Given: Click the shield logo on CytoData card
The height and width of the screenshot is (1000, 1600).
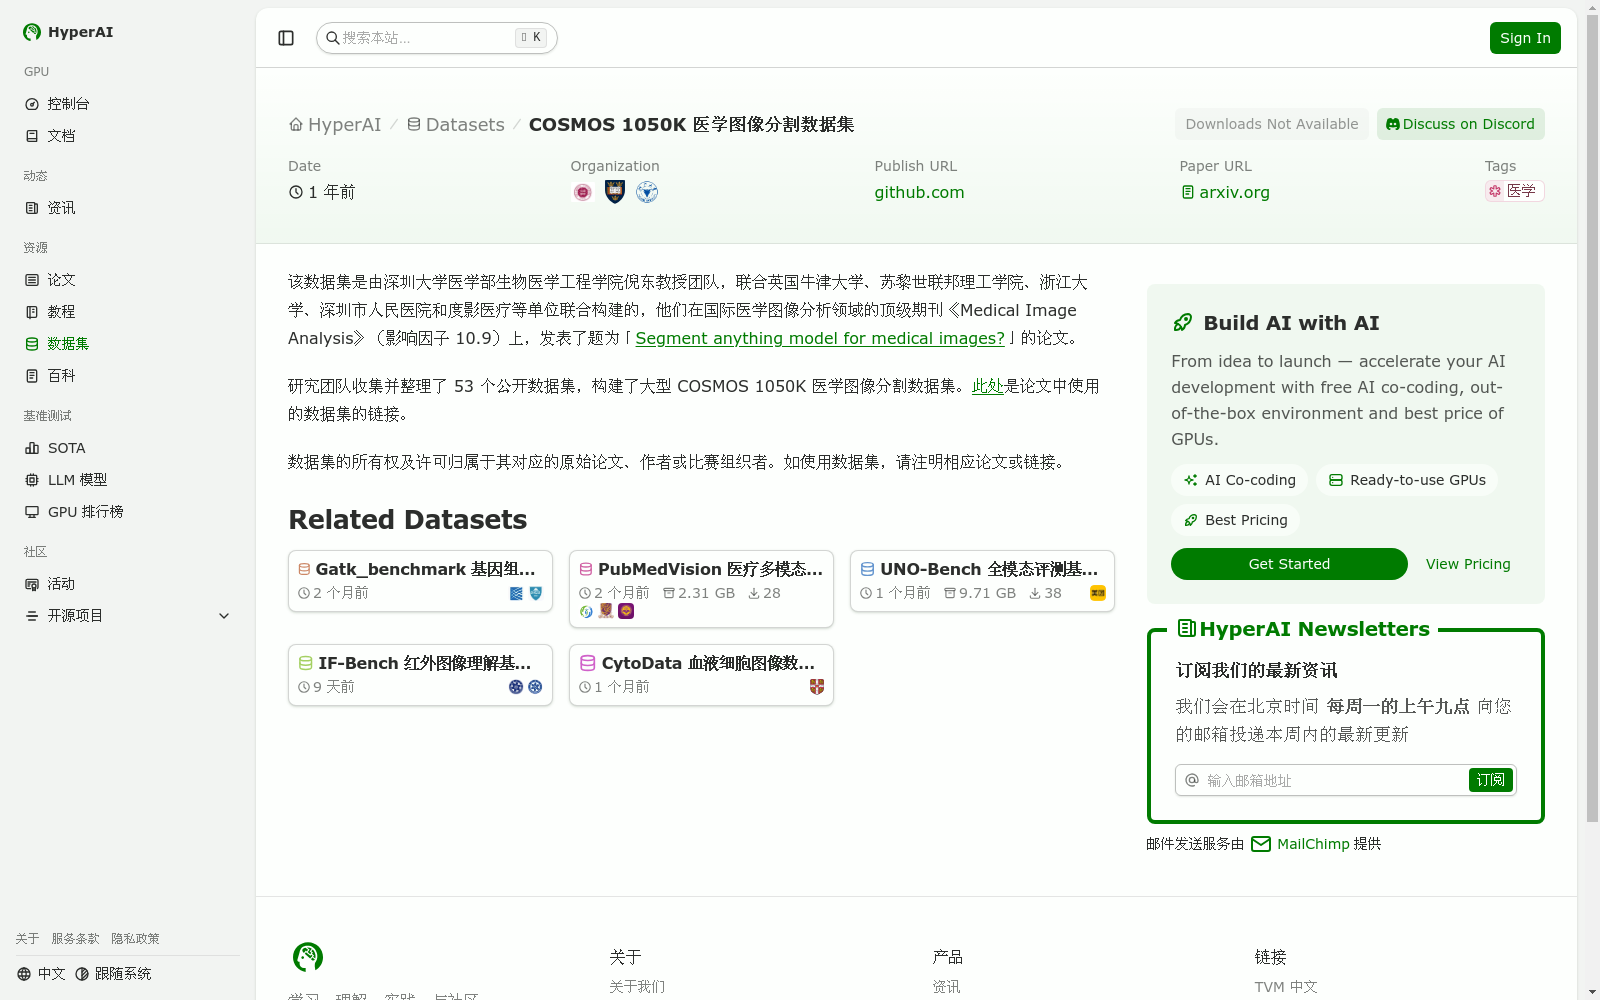Looking at the screenshot, I should (817, 687).
